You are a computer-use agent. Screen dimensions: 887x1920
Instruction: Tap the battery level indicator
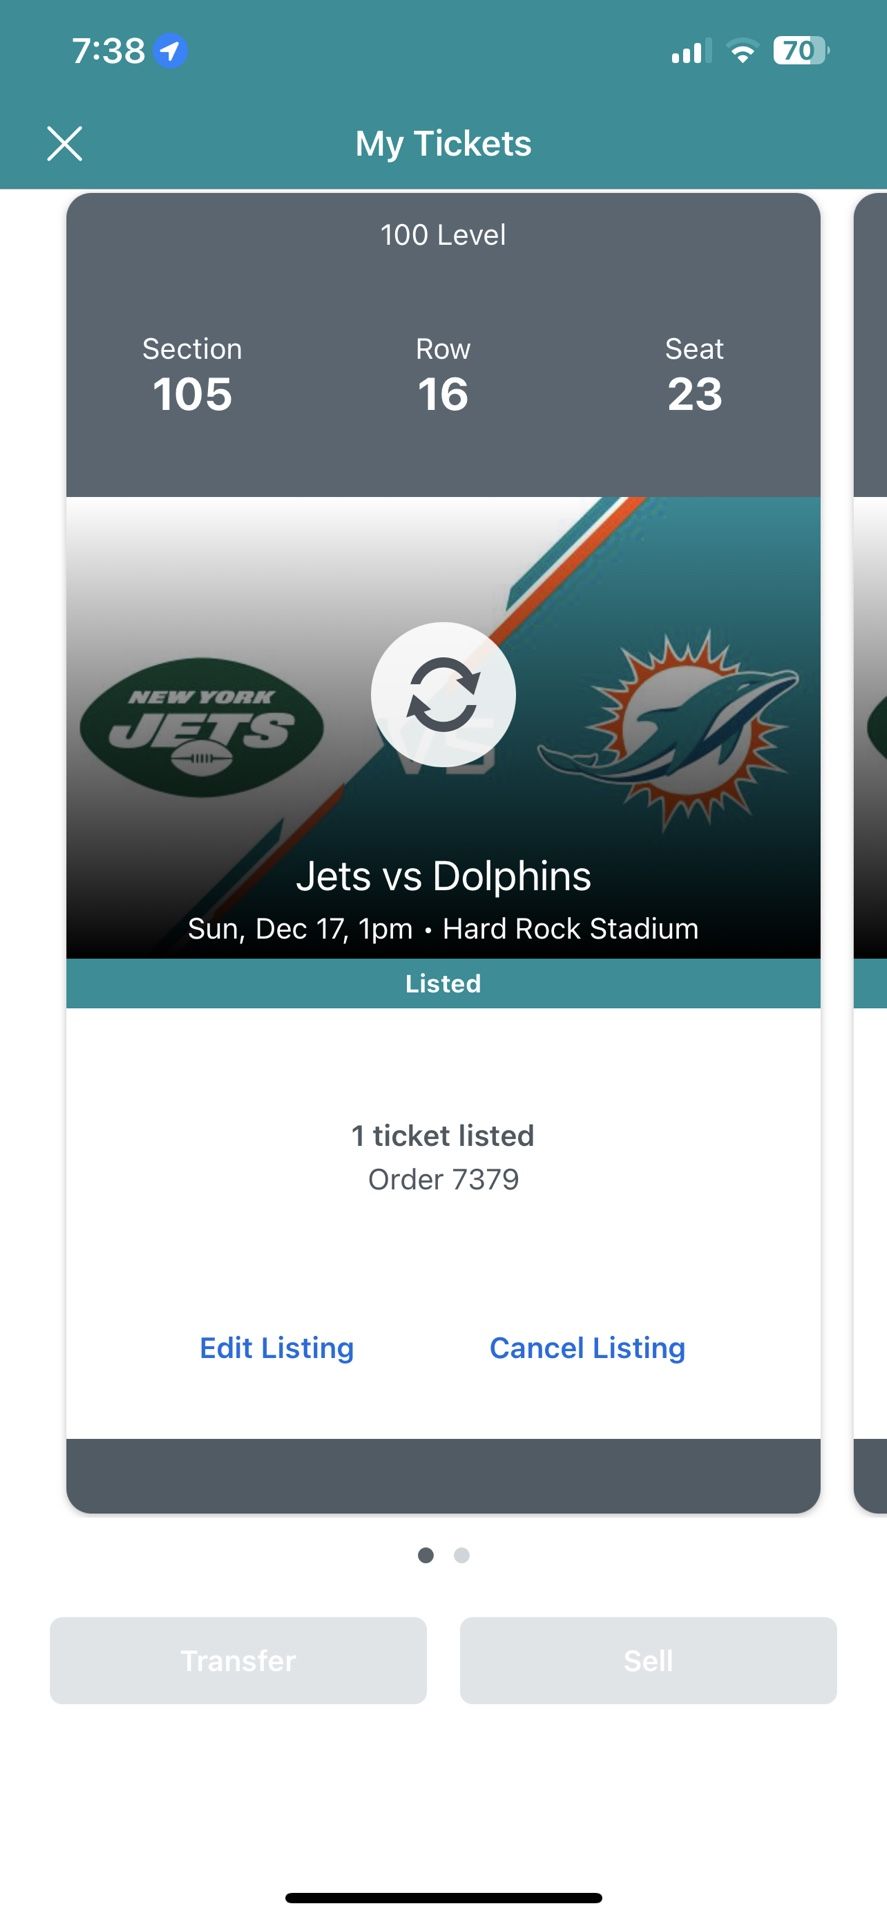coord(800,50)
